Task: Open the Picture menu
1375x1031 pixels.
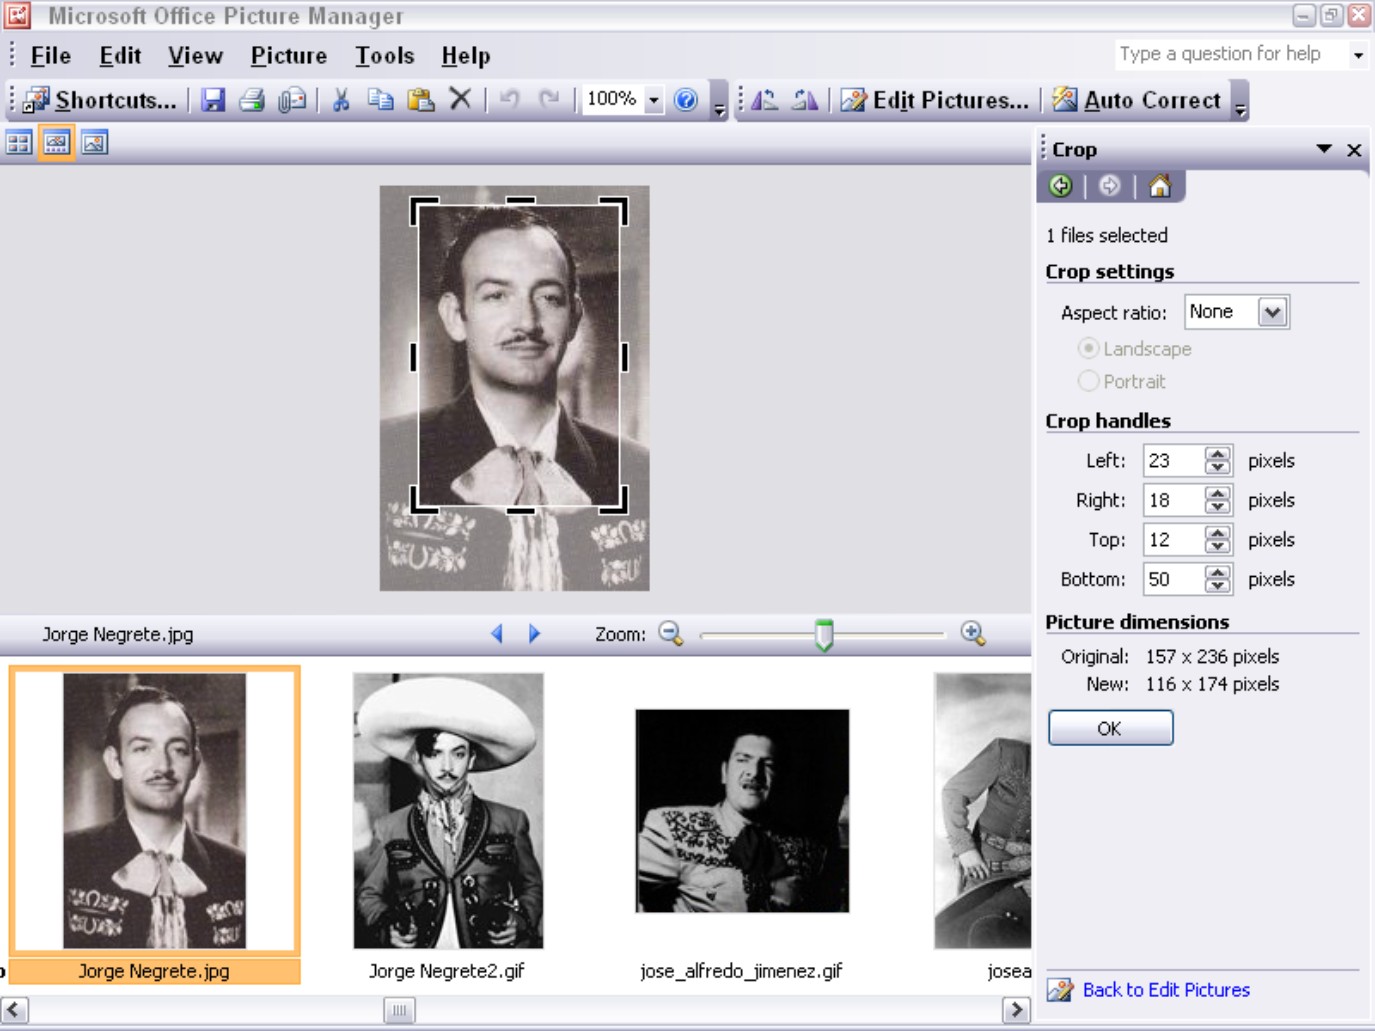Action: pyautogui.click(x=289, y=56)
